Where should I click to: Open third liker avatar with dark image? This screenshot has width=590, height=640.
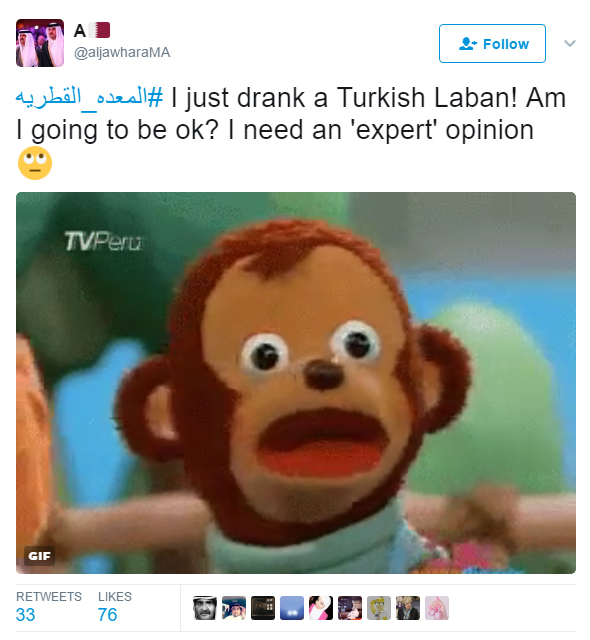[x=263, y=608]
